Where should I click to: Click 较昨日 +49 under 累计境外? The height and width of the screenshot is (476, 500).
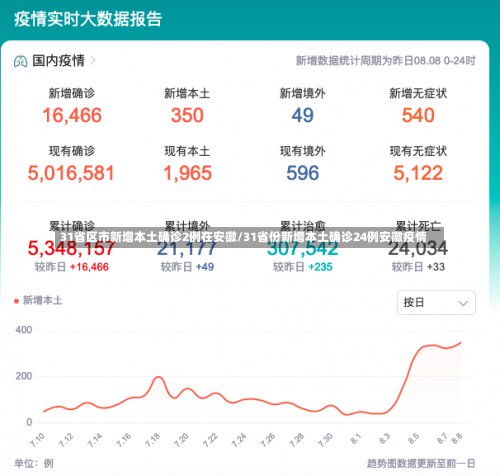tap(187, 267)
